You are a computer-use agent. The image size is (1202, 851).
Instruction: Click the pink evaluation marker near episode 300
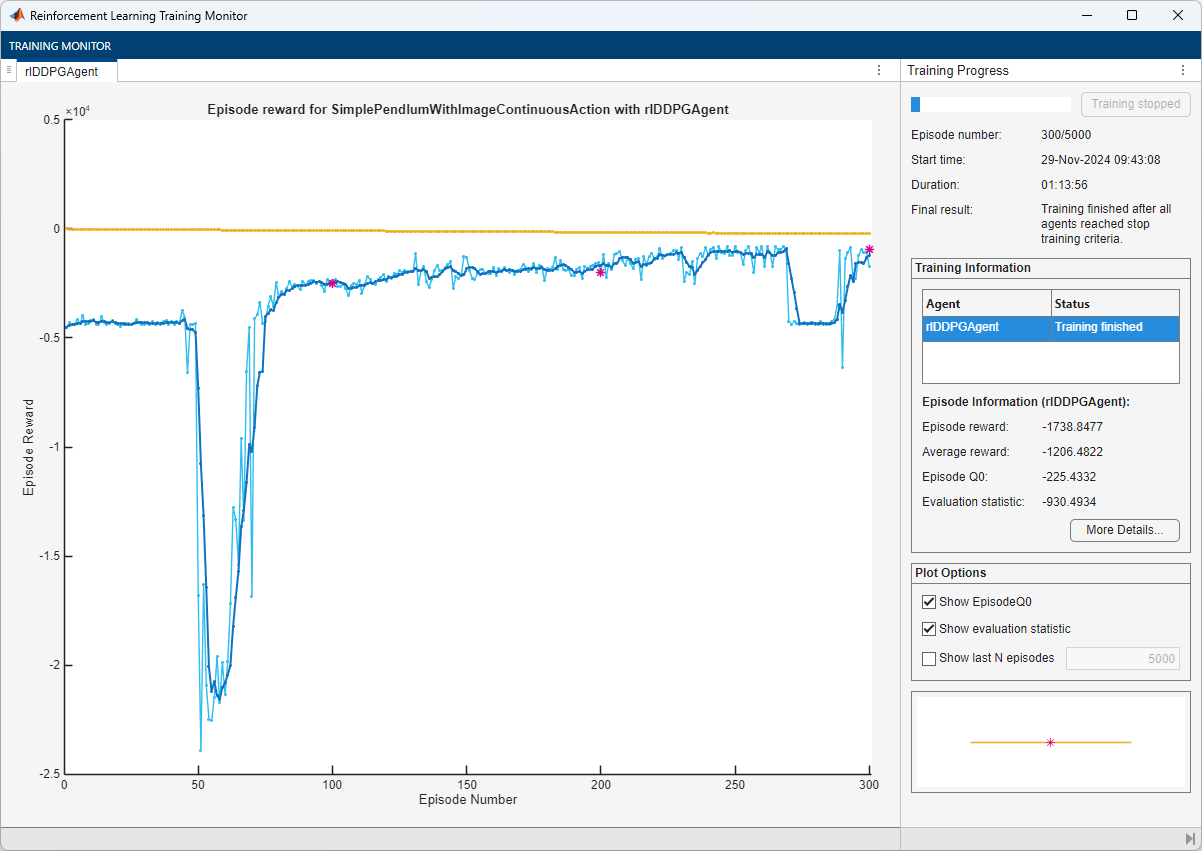pyautogui.click(x=868, y=249)
